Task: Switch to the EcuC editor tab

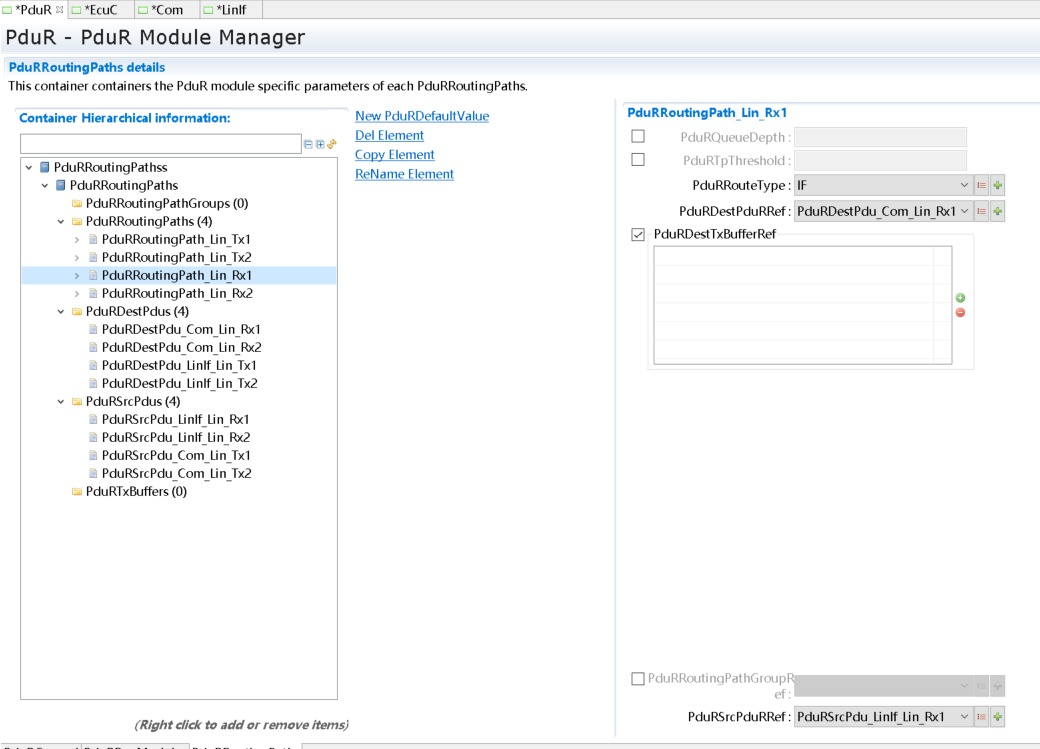Action: [x=98, y=10]
